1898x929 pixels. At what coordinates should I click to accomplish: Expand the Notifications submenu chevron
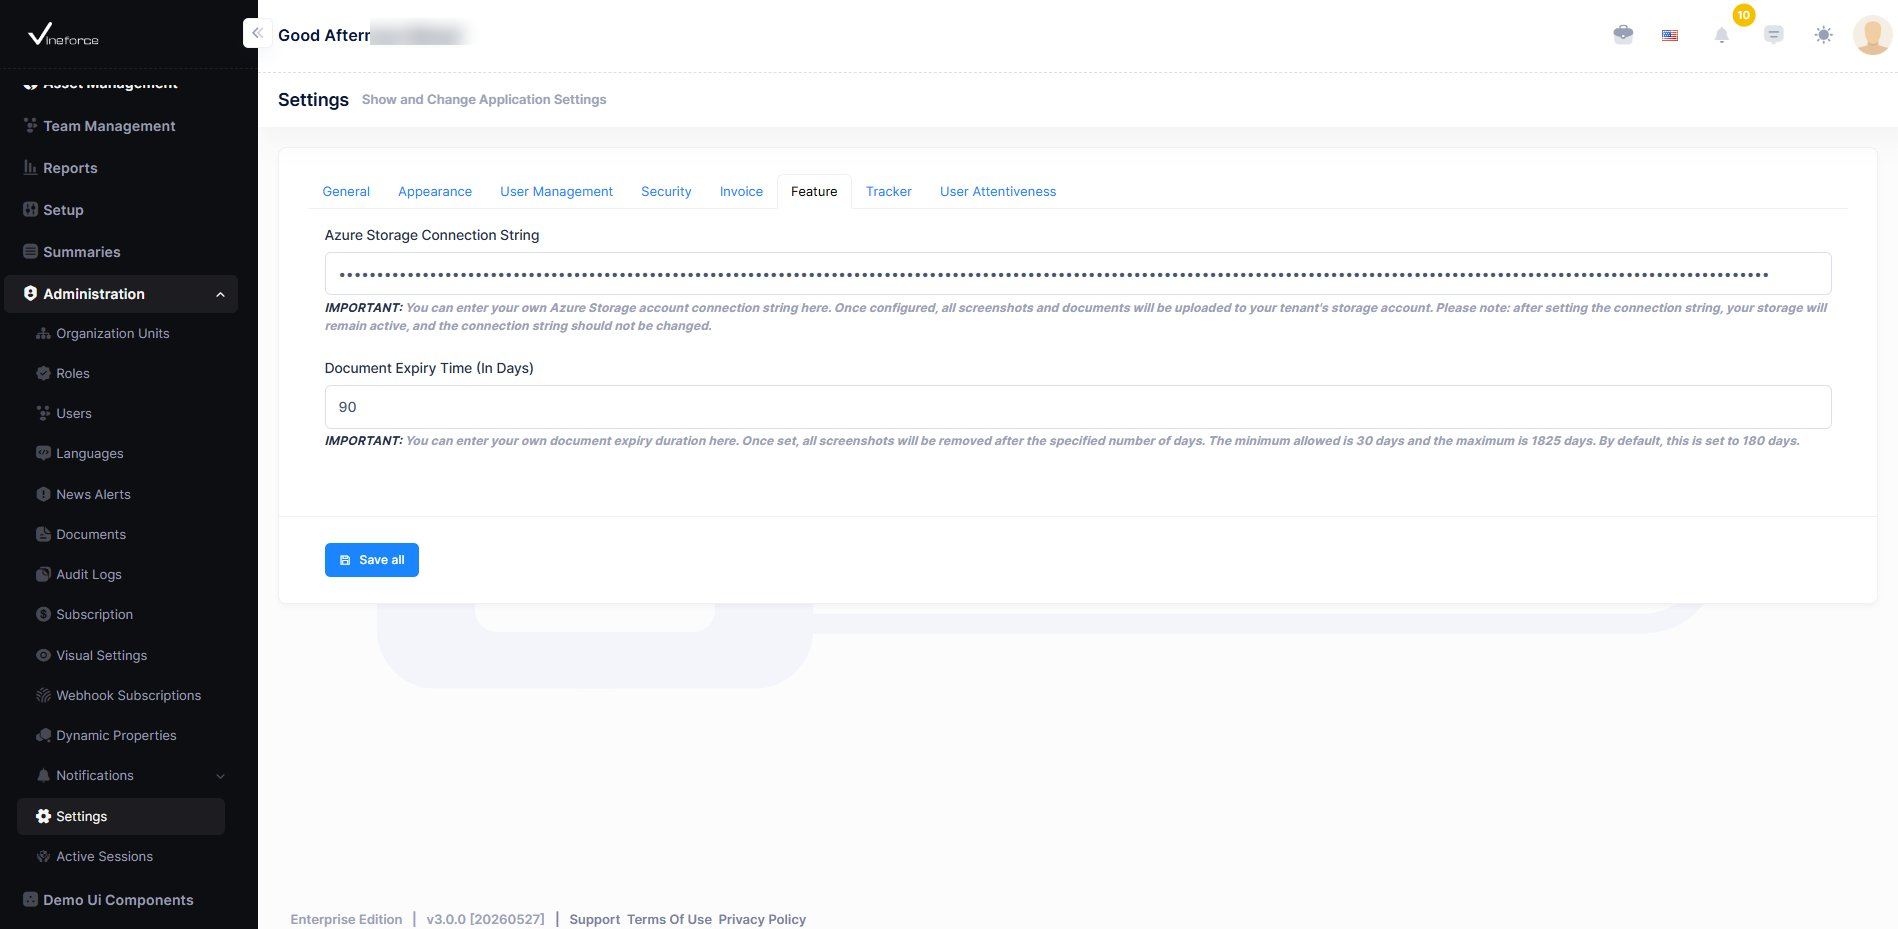click(x=220, y=776)
